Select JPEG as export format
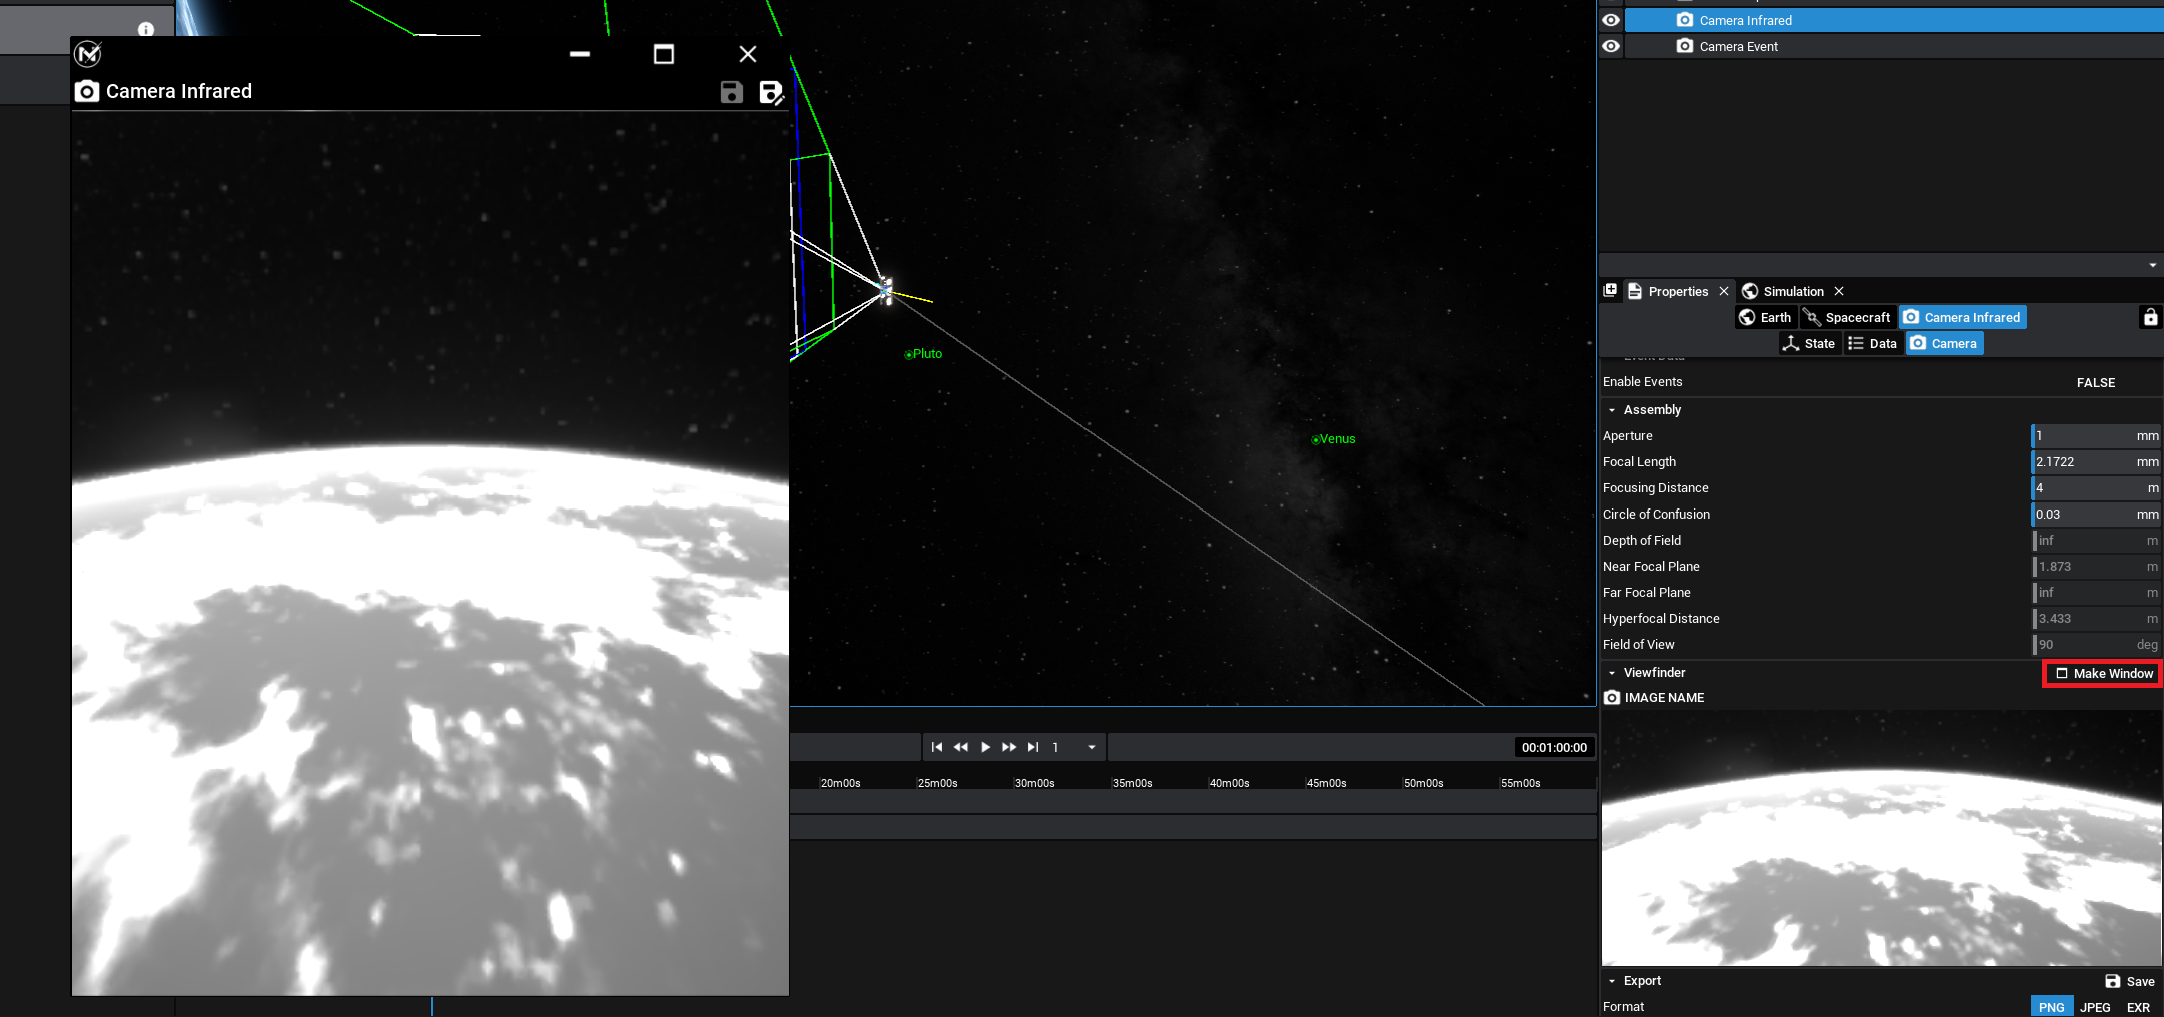The height and width of the screenshot is (1017, 2164). 2095,1007
